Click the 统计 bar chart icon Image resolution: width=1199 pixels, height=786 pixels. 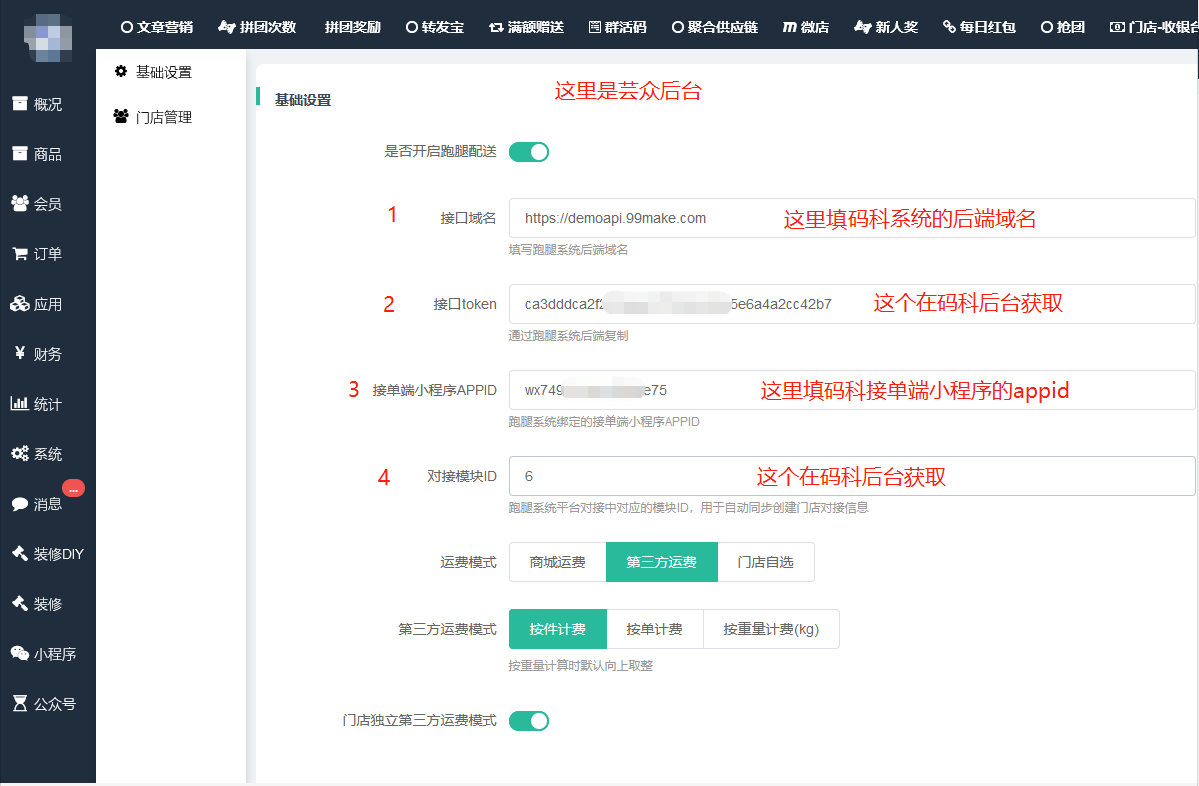click(x=20, y=403)
